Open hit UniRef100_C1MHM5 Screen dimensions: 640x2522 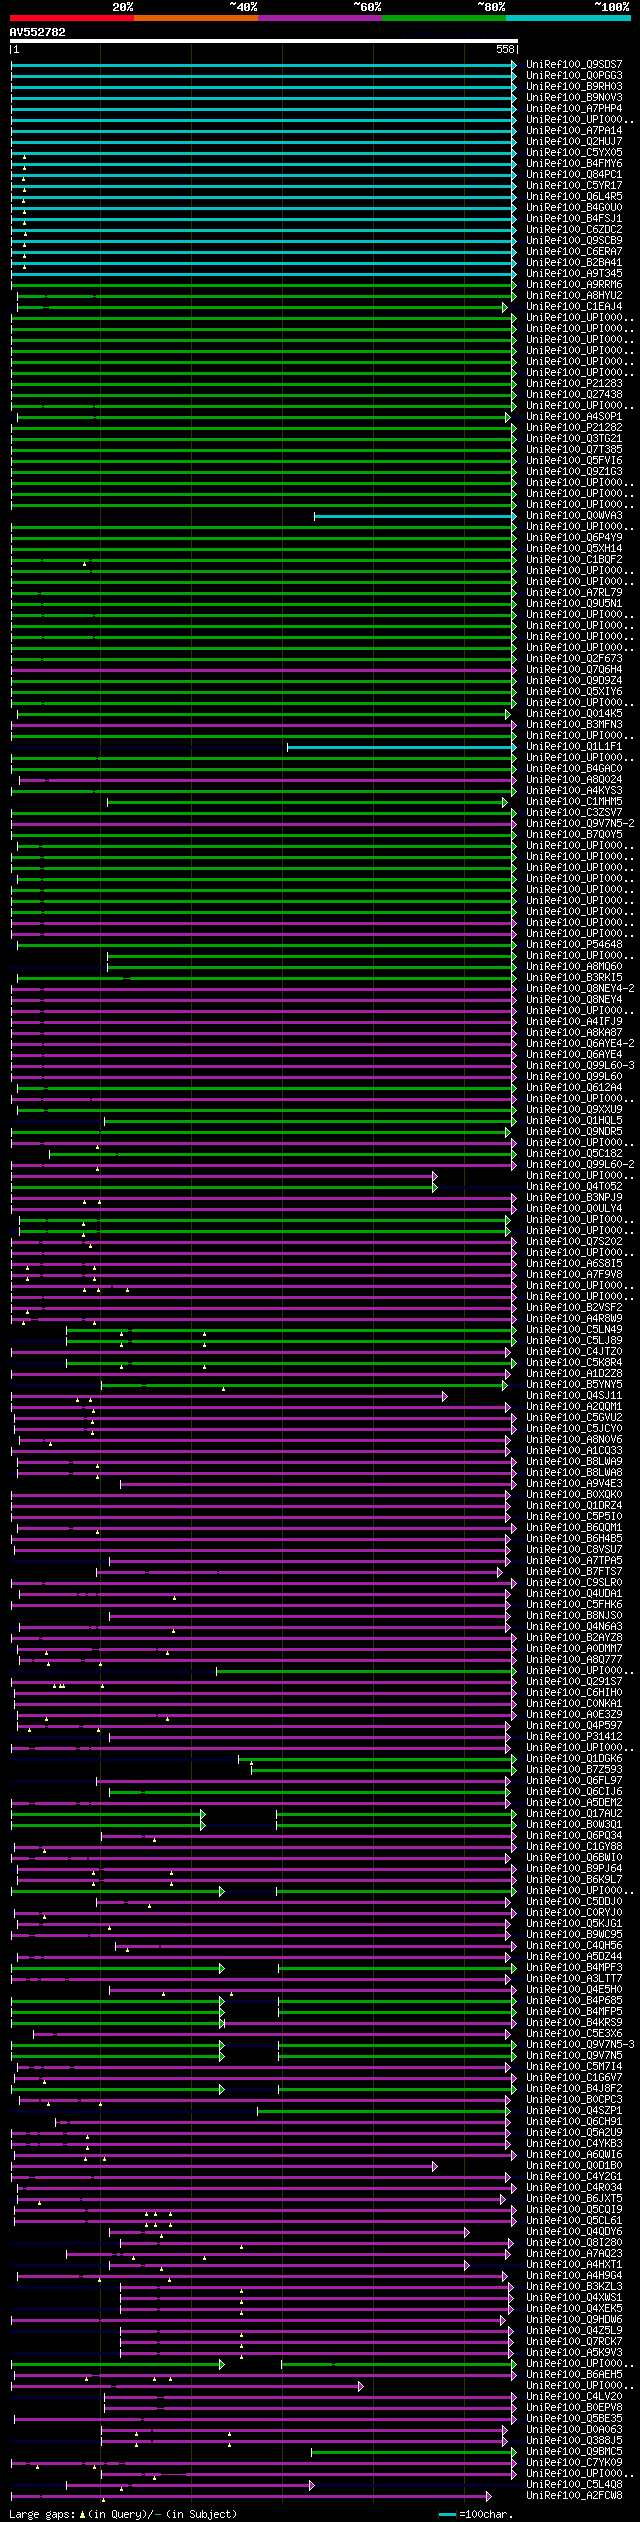pyautogui.click(x=574, y=802)
